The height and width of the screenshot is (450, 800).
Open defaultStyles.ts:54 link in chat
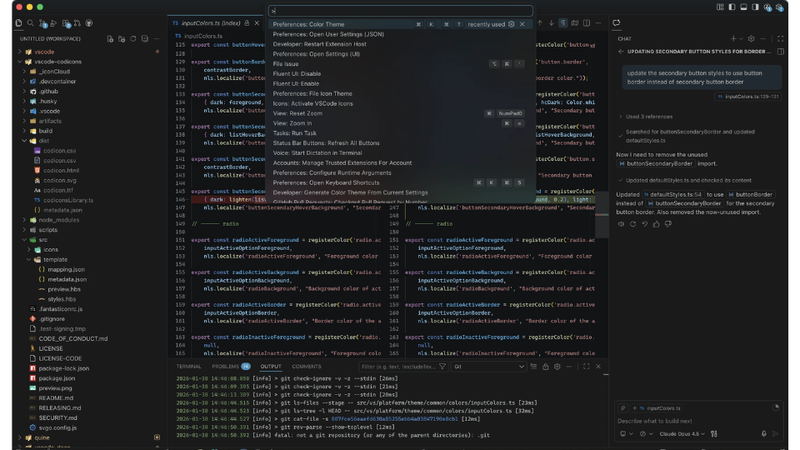(673, 194)
